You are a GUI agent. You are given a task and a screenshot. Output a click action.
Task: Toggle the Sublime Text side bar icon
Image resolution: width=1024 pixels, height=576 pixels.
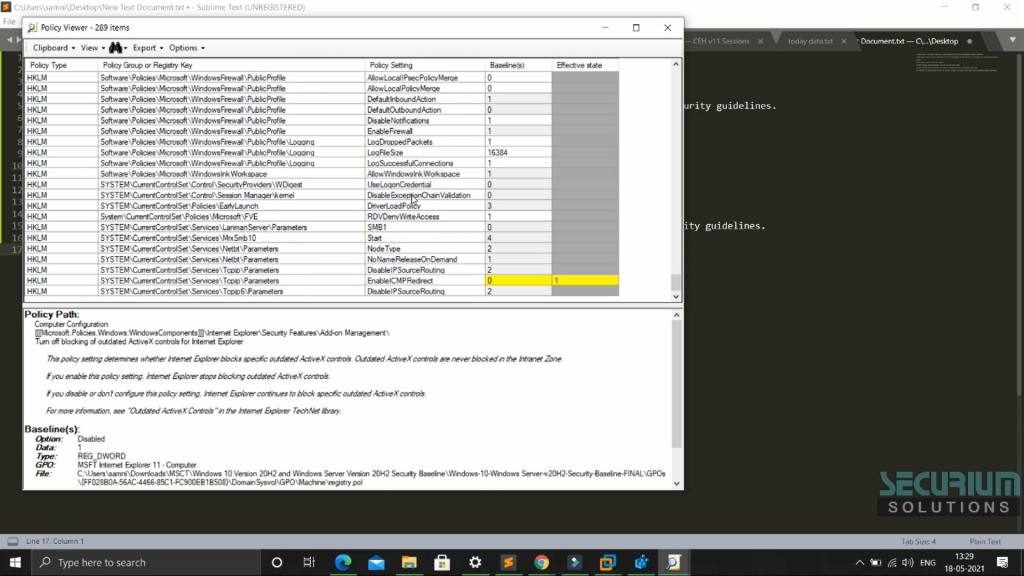click(x=12, y=541)
